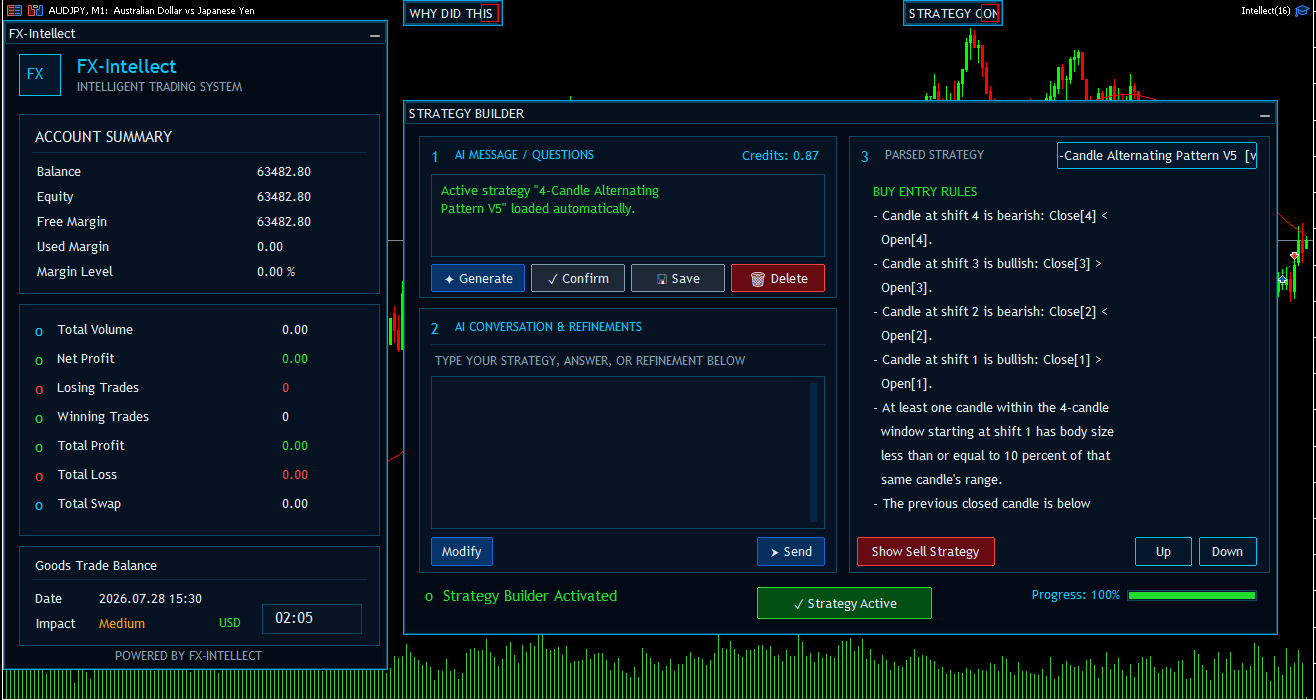This screenshot has width=1316, height=700.
Task: Click the Total Swap label
Action: 90,504
